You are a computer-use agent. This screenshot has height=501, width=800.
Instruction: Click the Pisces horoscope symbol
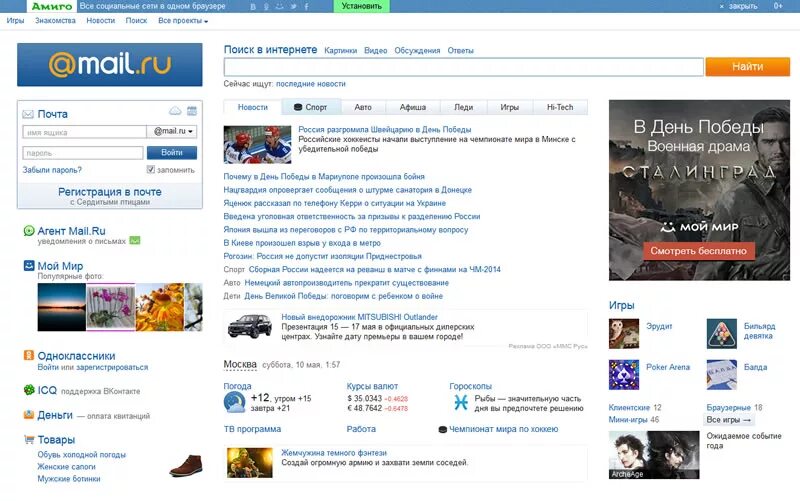pos(461,403)
